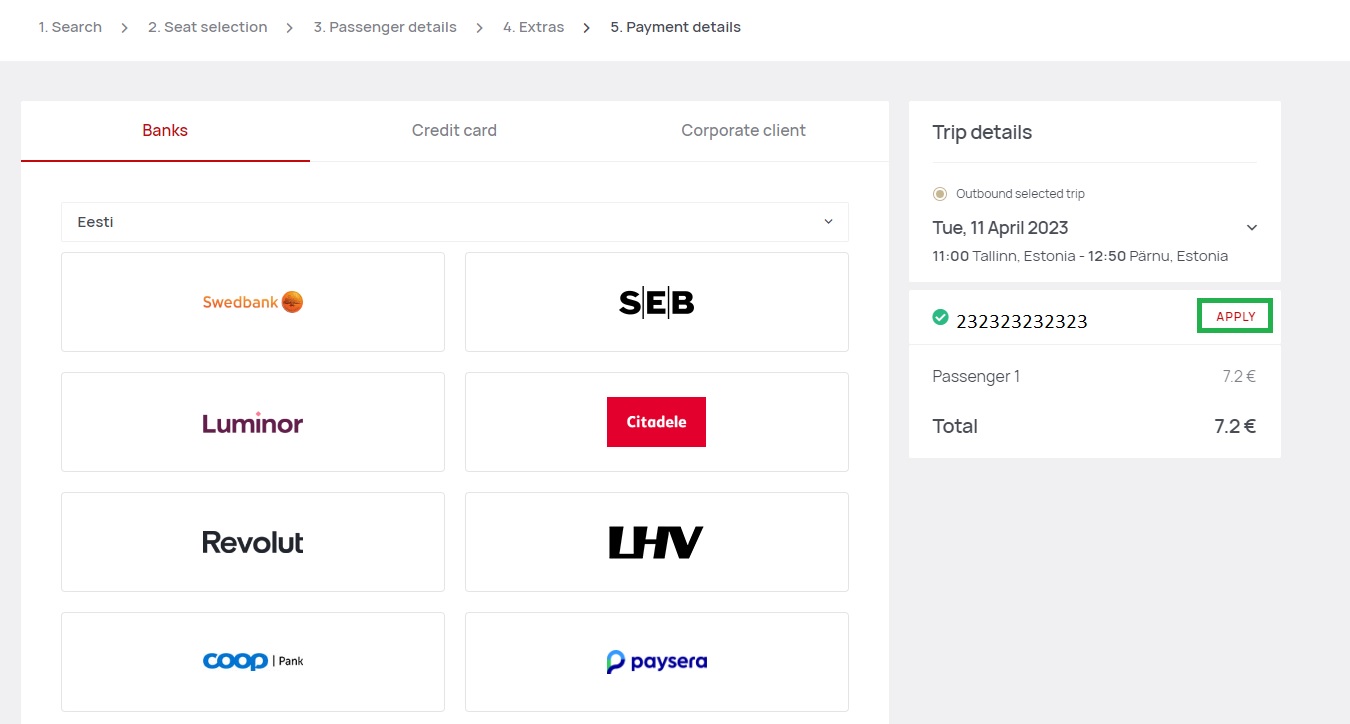This screenshot has width=1350, height=724.
Task: Choose the Paysera payment logo
Action: (x=656, y=661)
